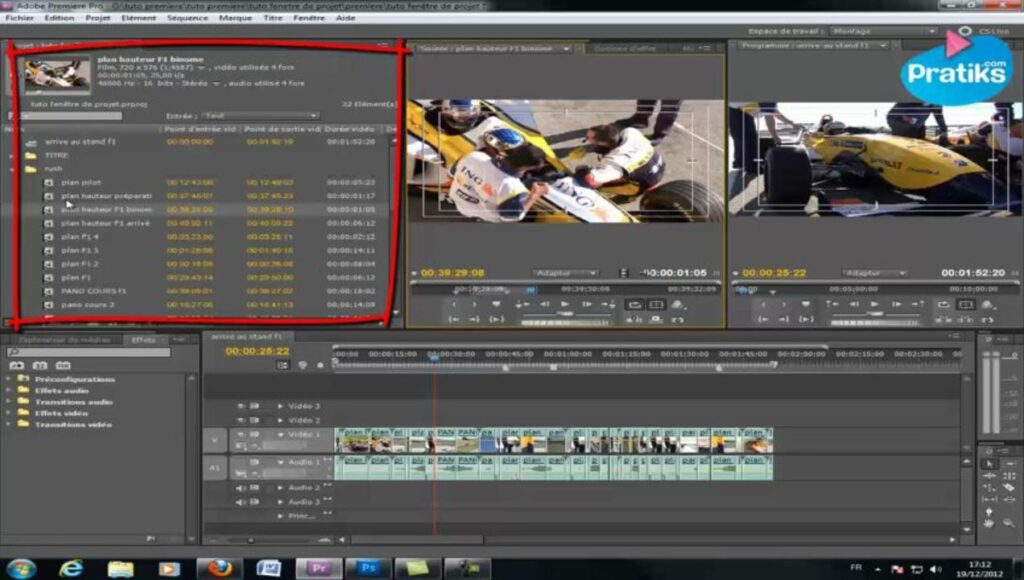Add unnumbered marker in Source monitor

coord(496,304)
